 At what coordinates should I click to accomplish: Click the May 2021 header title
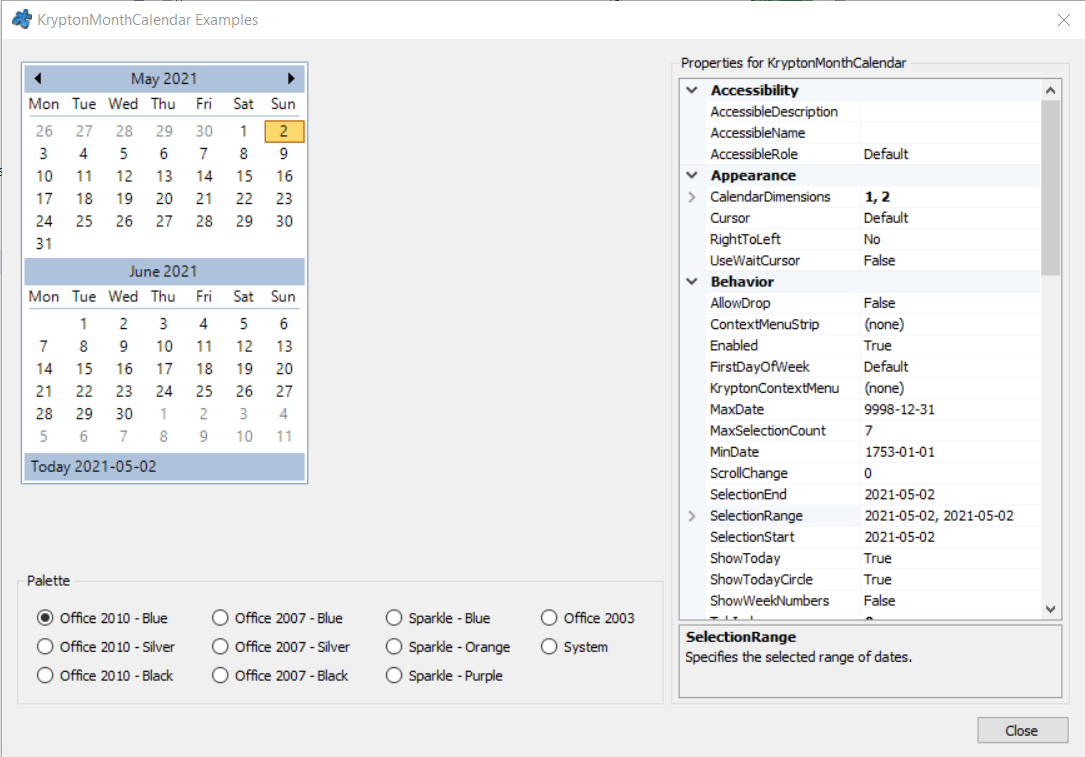click(x=164, y=79)
